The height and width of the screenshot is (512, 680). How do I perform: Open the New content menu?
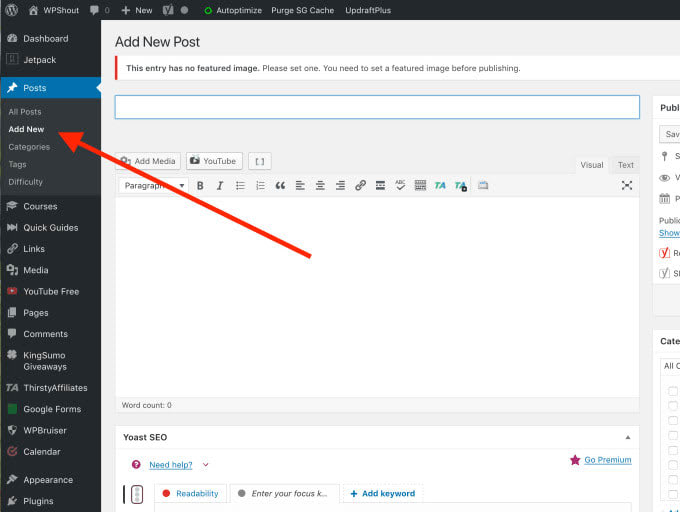(137, 10)
